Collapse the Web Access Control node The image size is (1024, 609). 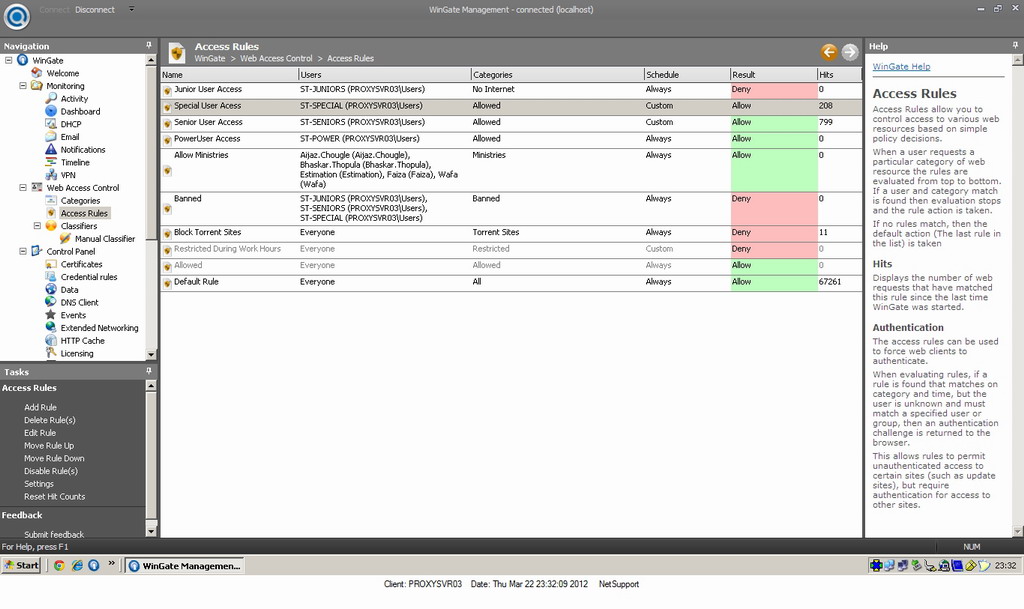tap(23, 187)
